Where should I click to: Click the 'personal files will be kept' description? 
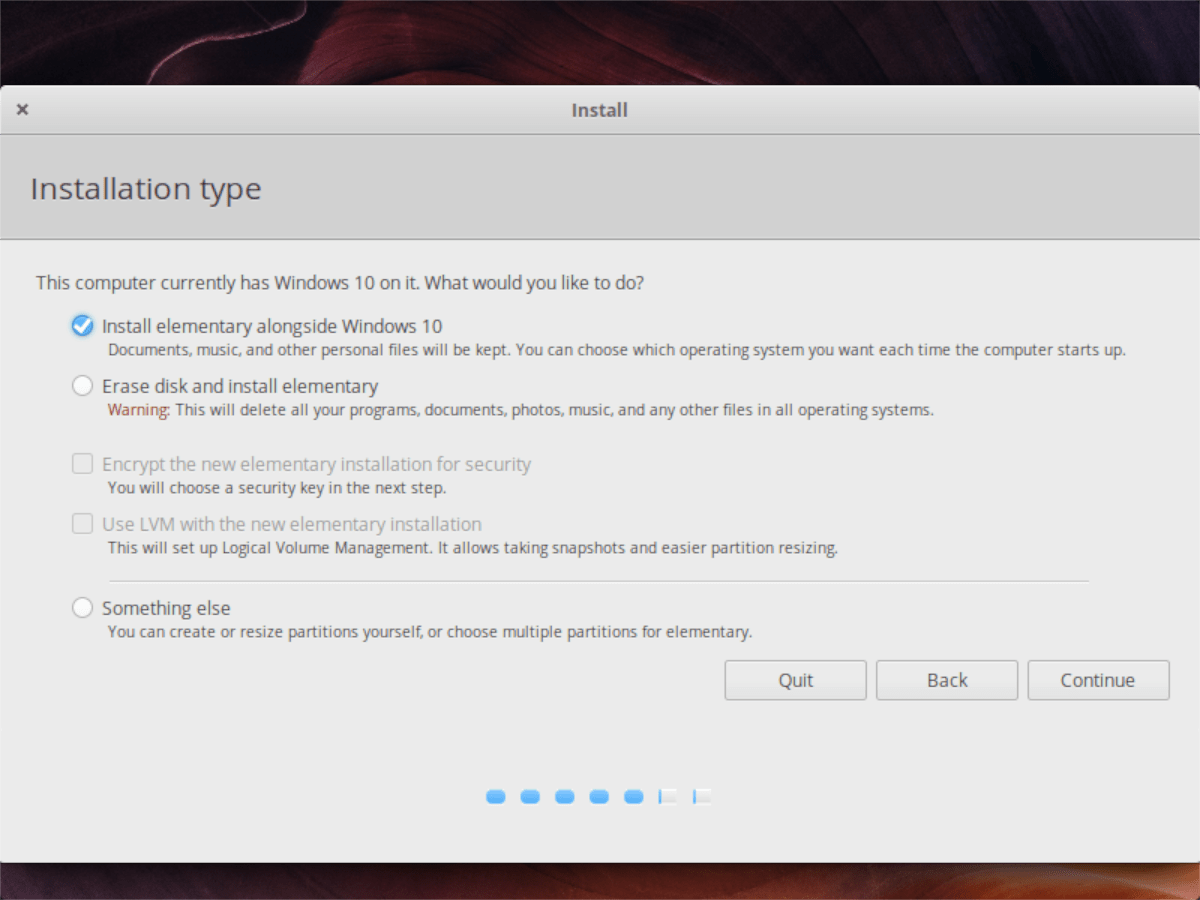[x=617, y=350]
